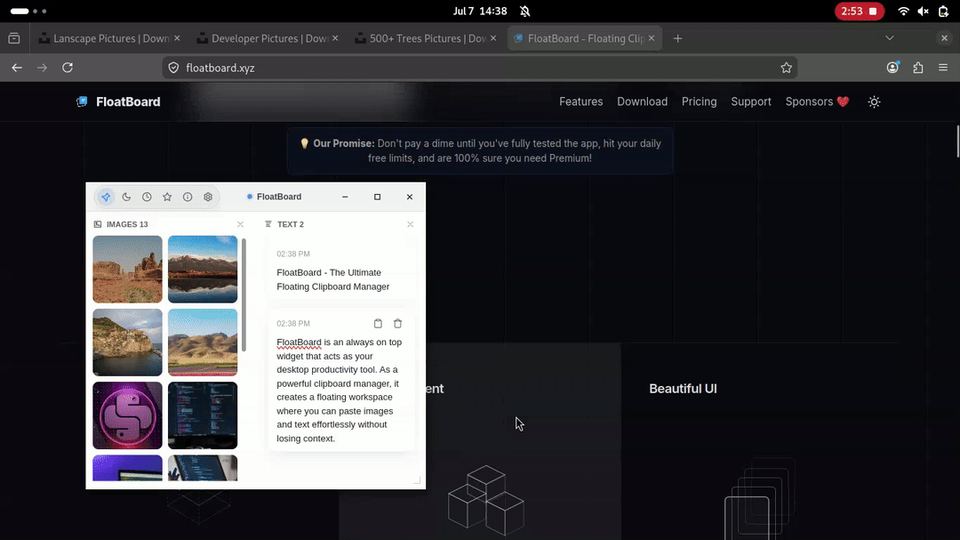Open the Activities workspace indicator
This screenshot has width=960, height=540.
point(28,11)
